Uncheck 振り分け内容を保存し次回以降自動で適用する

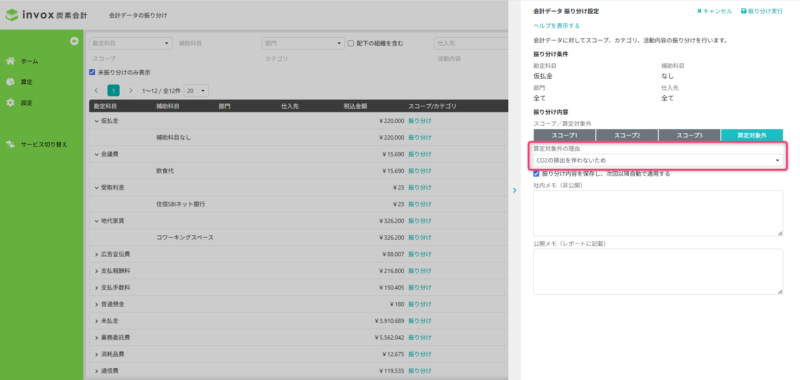pos(536,173)
